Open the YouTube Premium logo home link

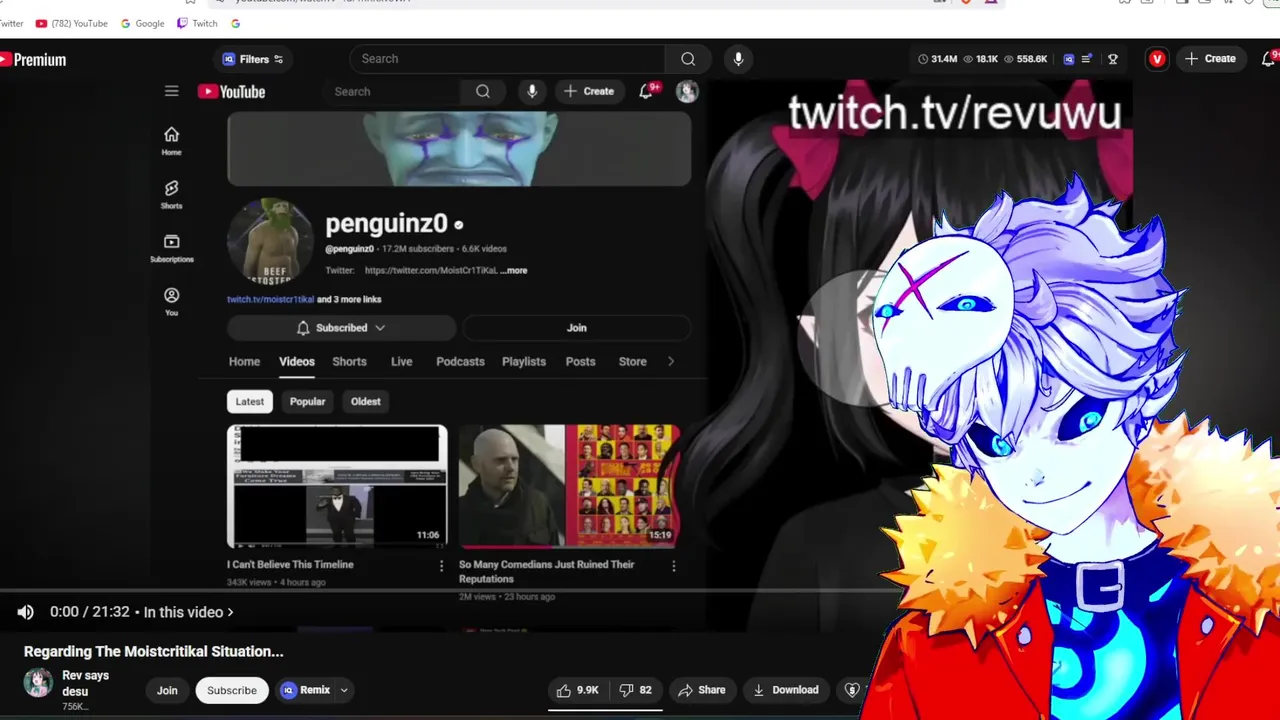pos(33,60)
